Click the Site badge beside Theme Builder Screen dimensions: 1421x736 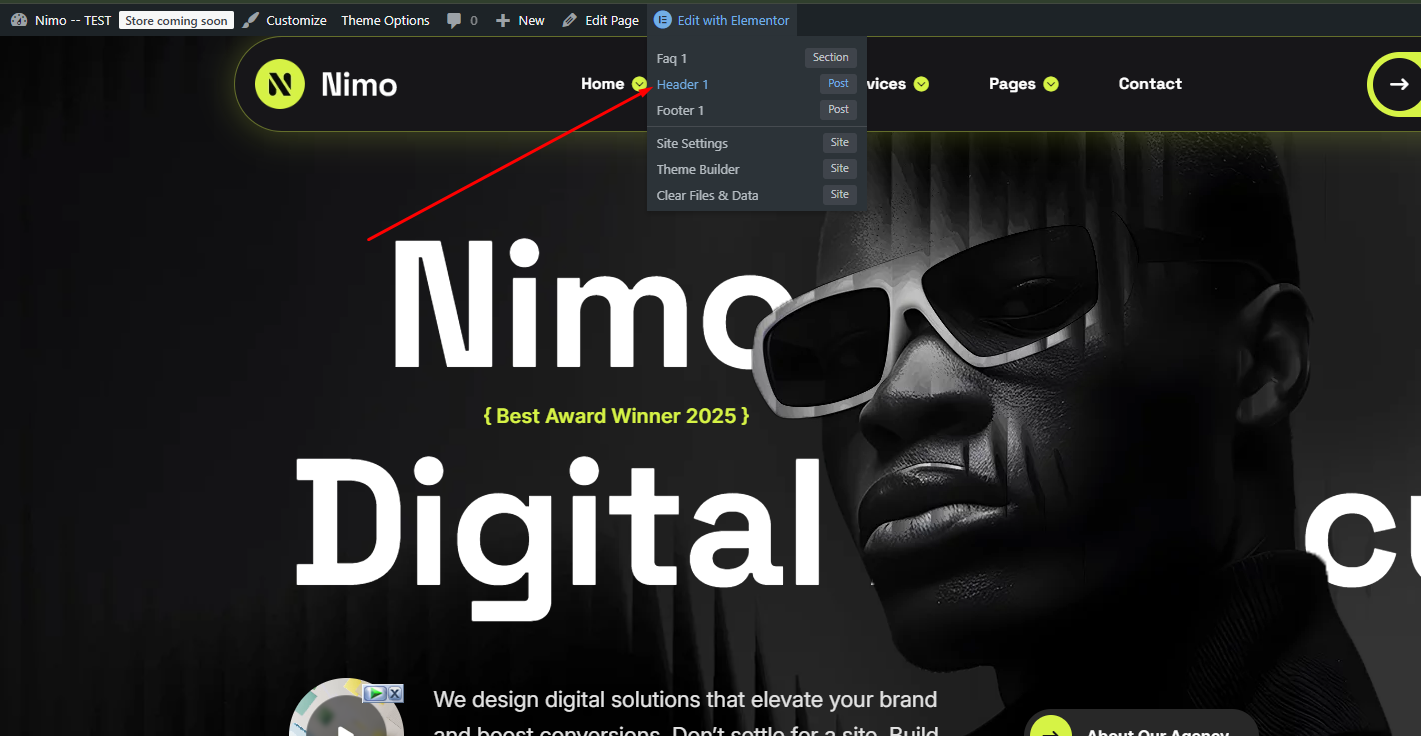coord(840,169)
